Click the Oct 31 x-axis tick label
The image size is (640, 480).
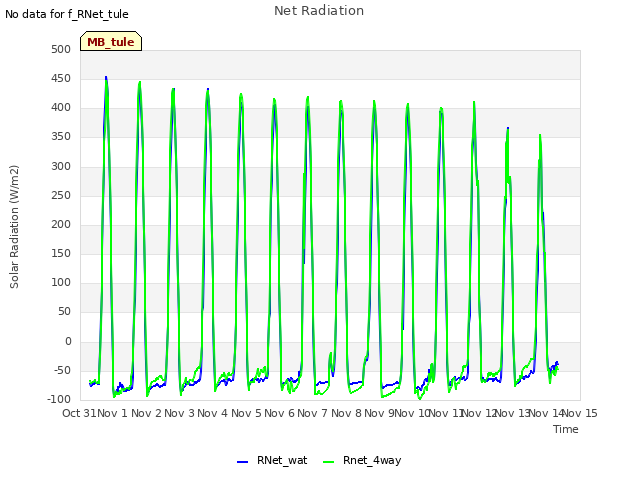[x=79, y=413]
